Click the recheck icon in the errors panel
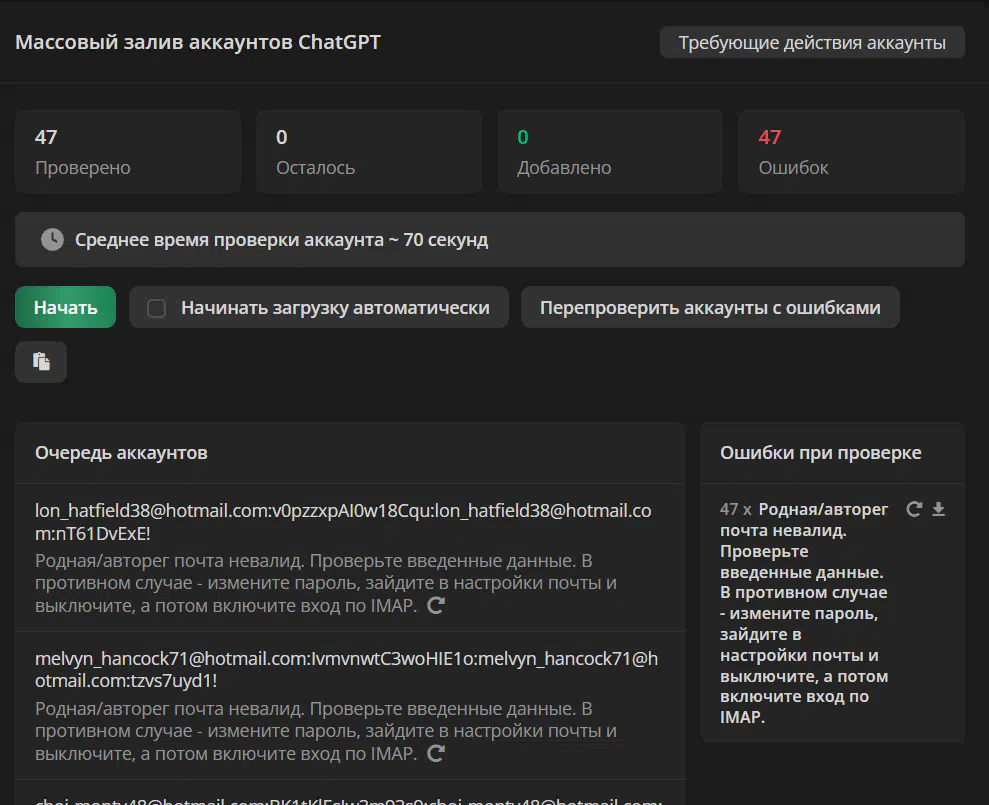This screenshot has height=805, width=989. coord(913,509)
